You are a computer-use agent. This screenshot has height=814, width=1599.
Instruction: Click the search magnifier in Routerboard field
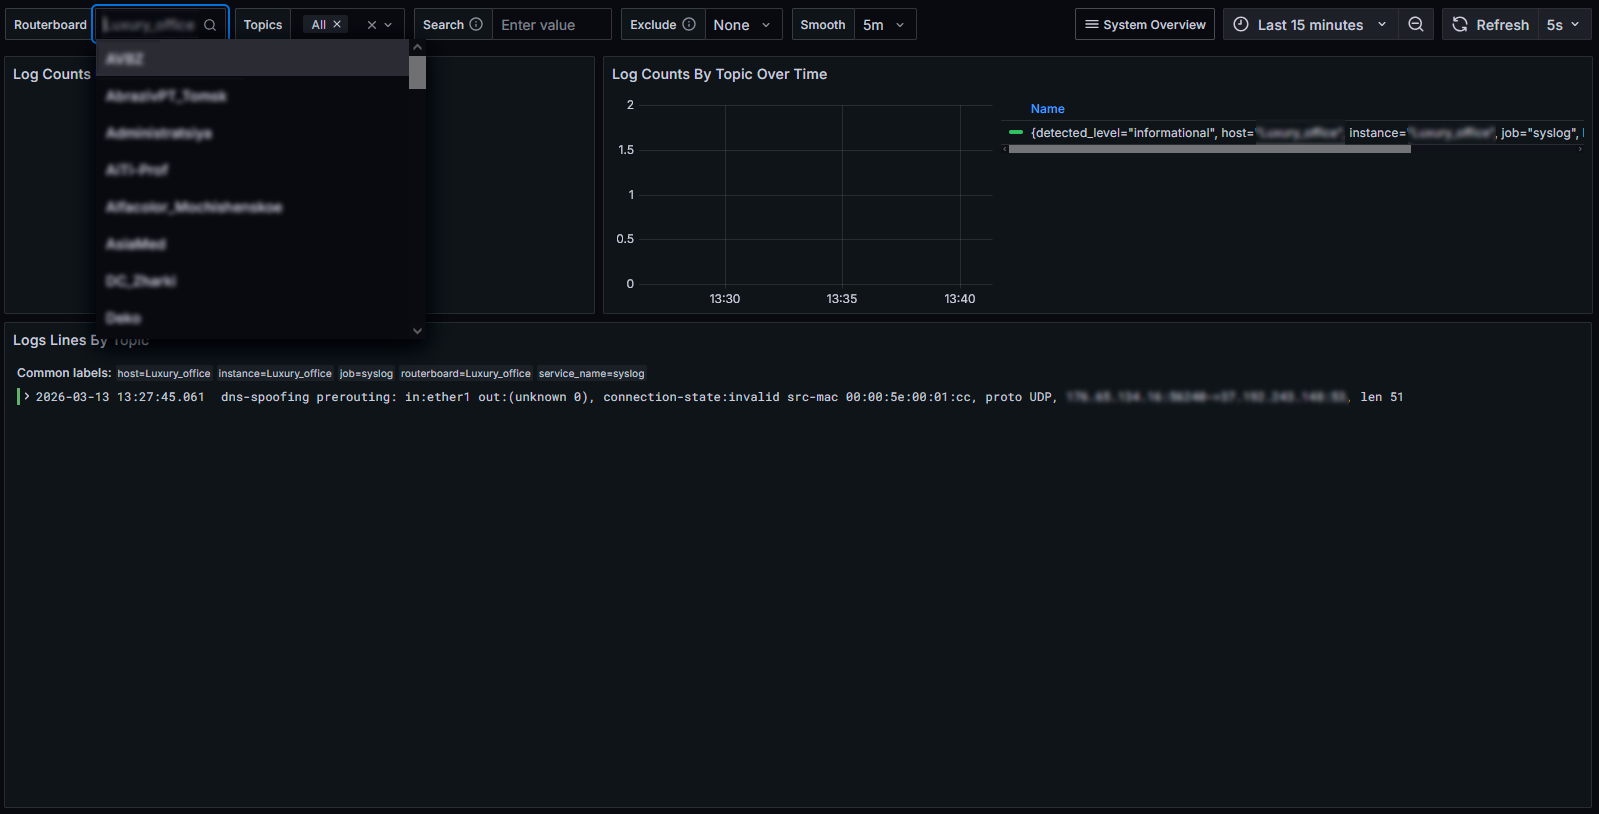210,25
